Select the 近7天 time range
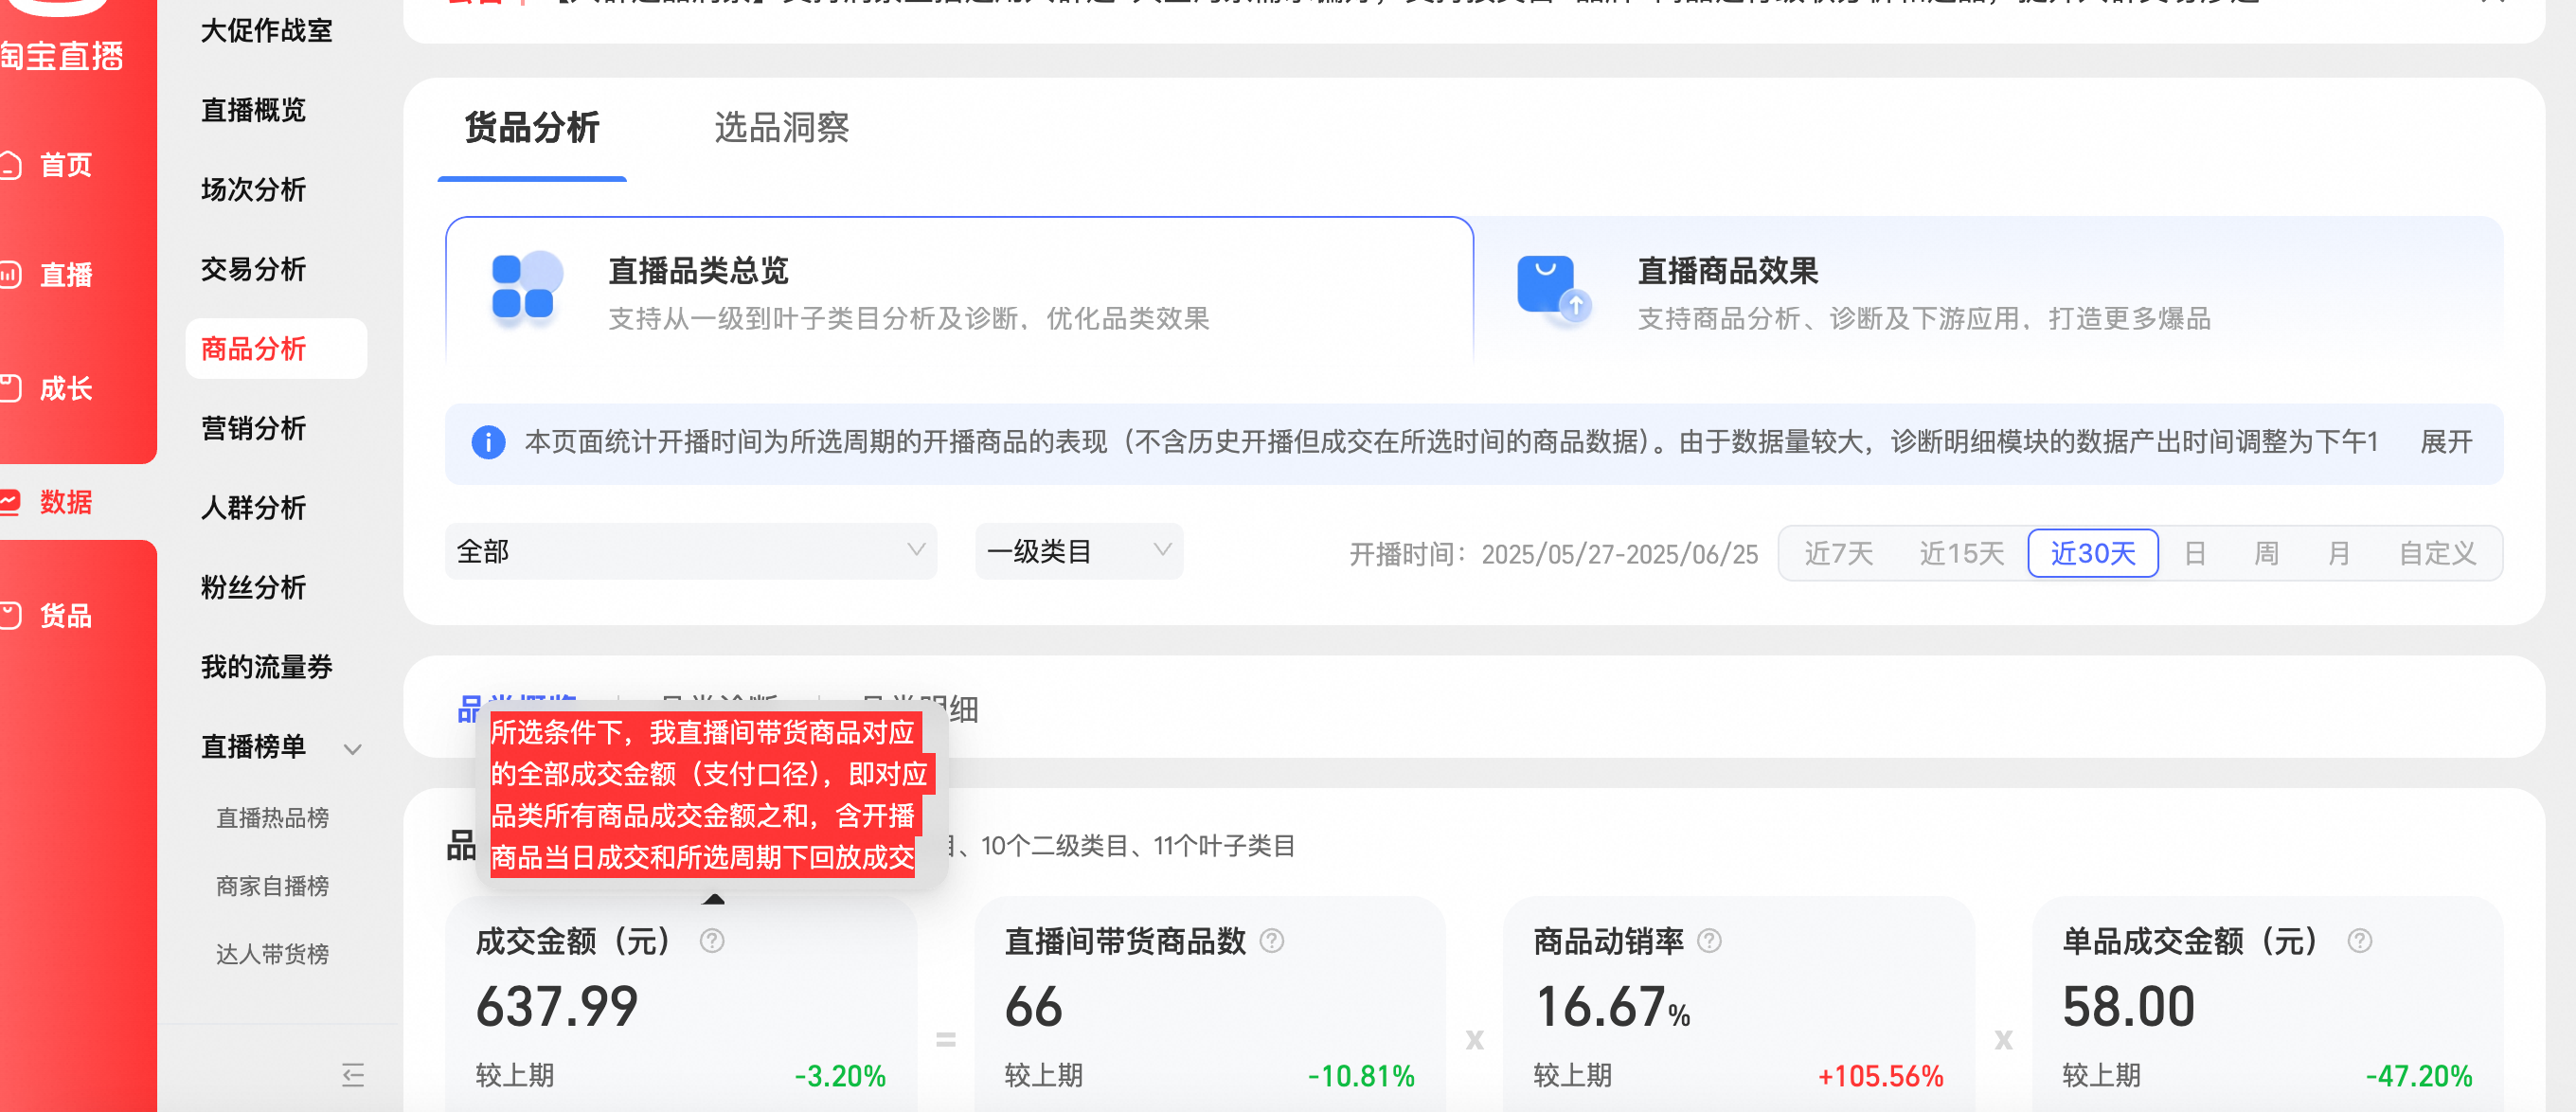The width and height of the screenshot is (2576, 1112). pos(1838,553)
